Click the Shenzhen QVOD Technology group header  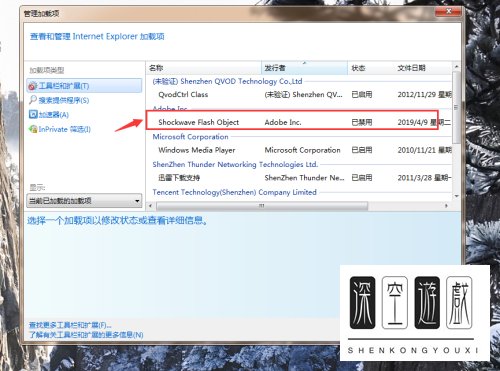(227, 81)
